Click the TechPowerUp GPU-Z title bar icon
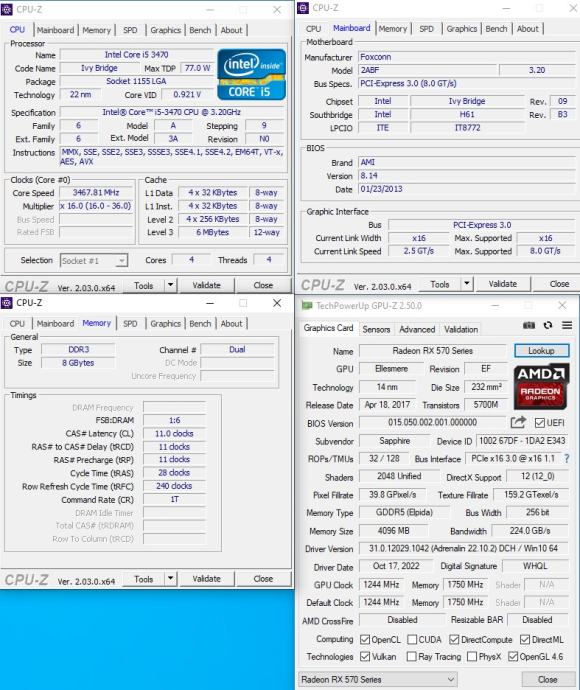 pyautogui.click(x=307, y=305)
